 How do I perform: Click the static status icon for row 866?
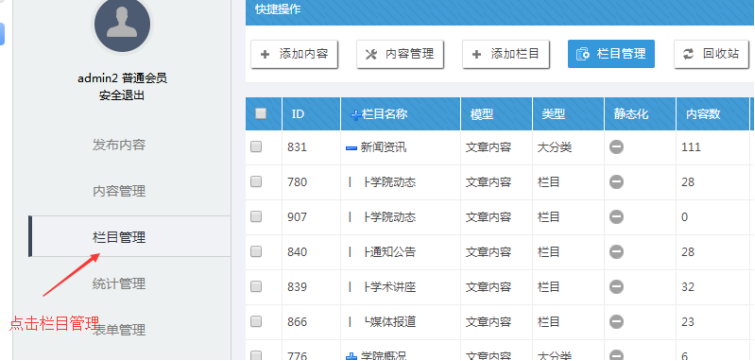click(616, 321)
